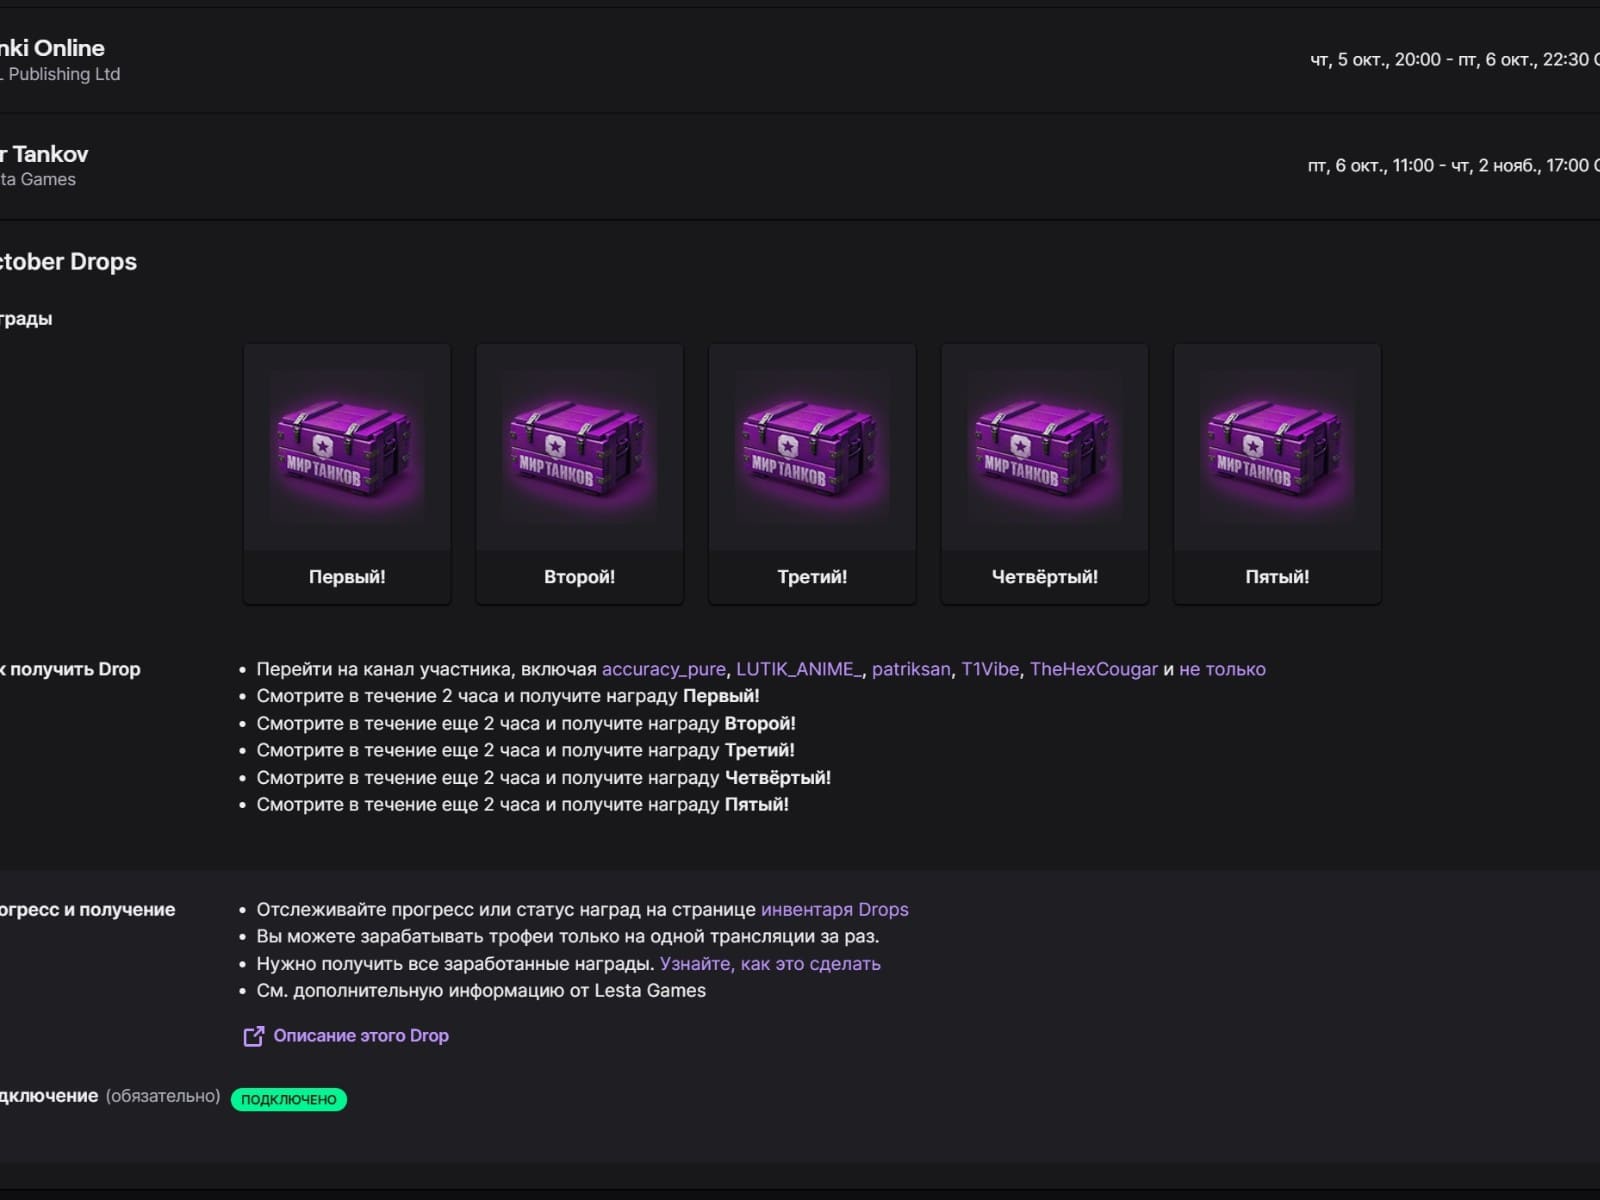The width and height of the screenshot is (1600, 1200).
Task: Open the external-link icon beside Описание этого Drop
Action: click(254, 1036)
